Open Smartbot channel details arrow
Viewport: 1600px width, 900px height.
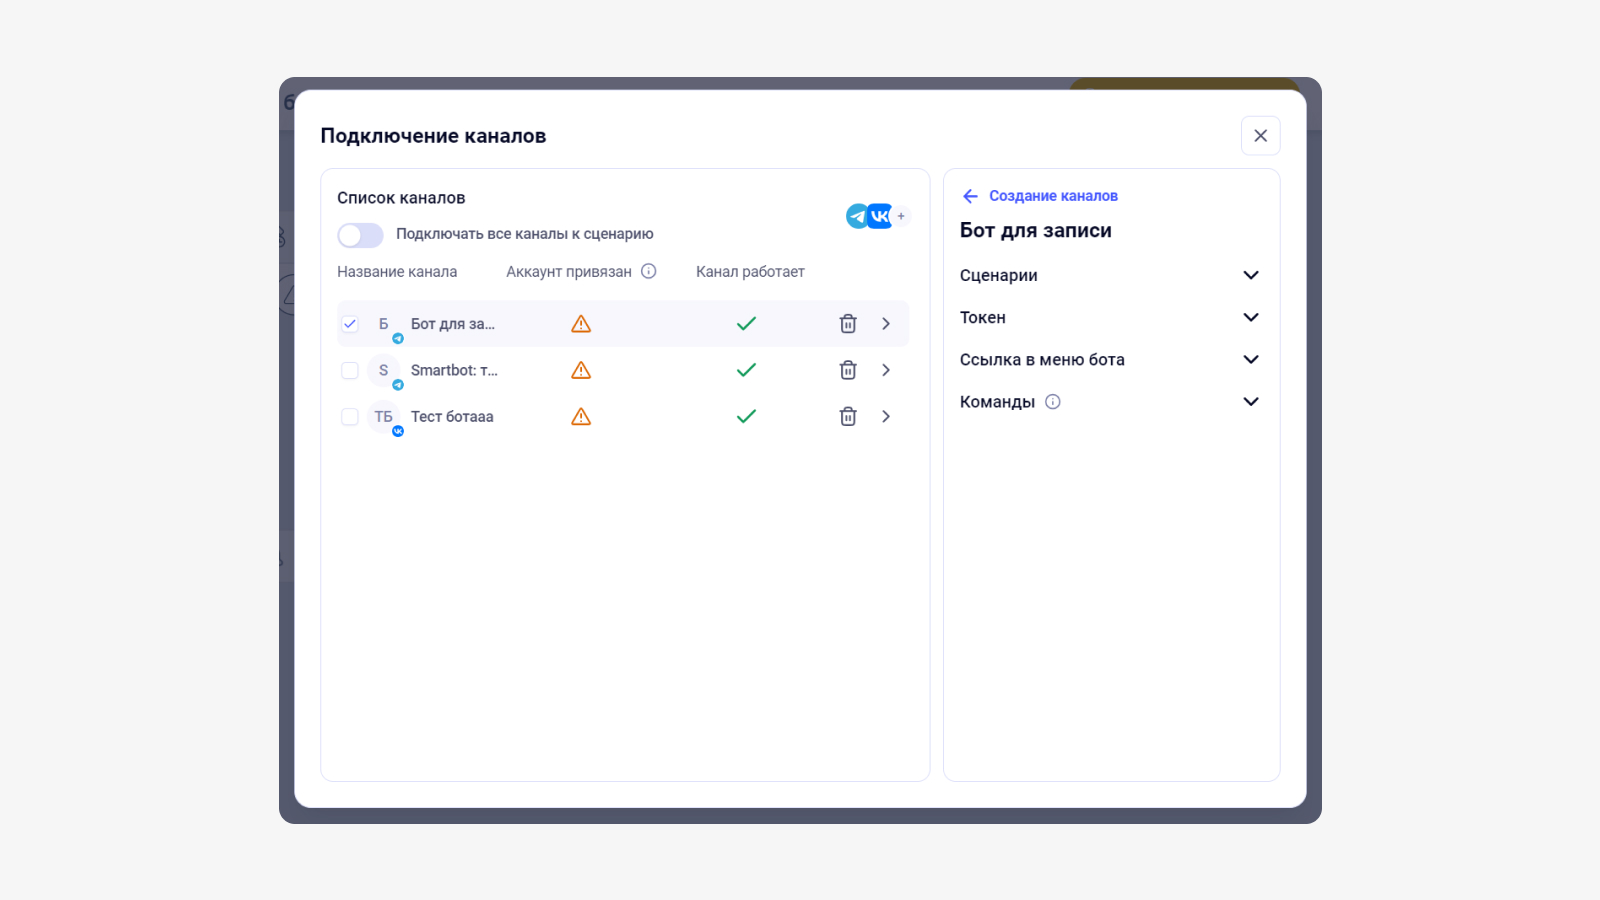[x=886, y=370]
